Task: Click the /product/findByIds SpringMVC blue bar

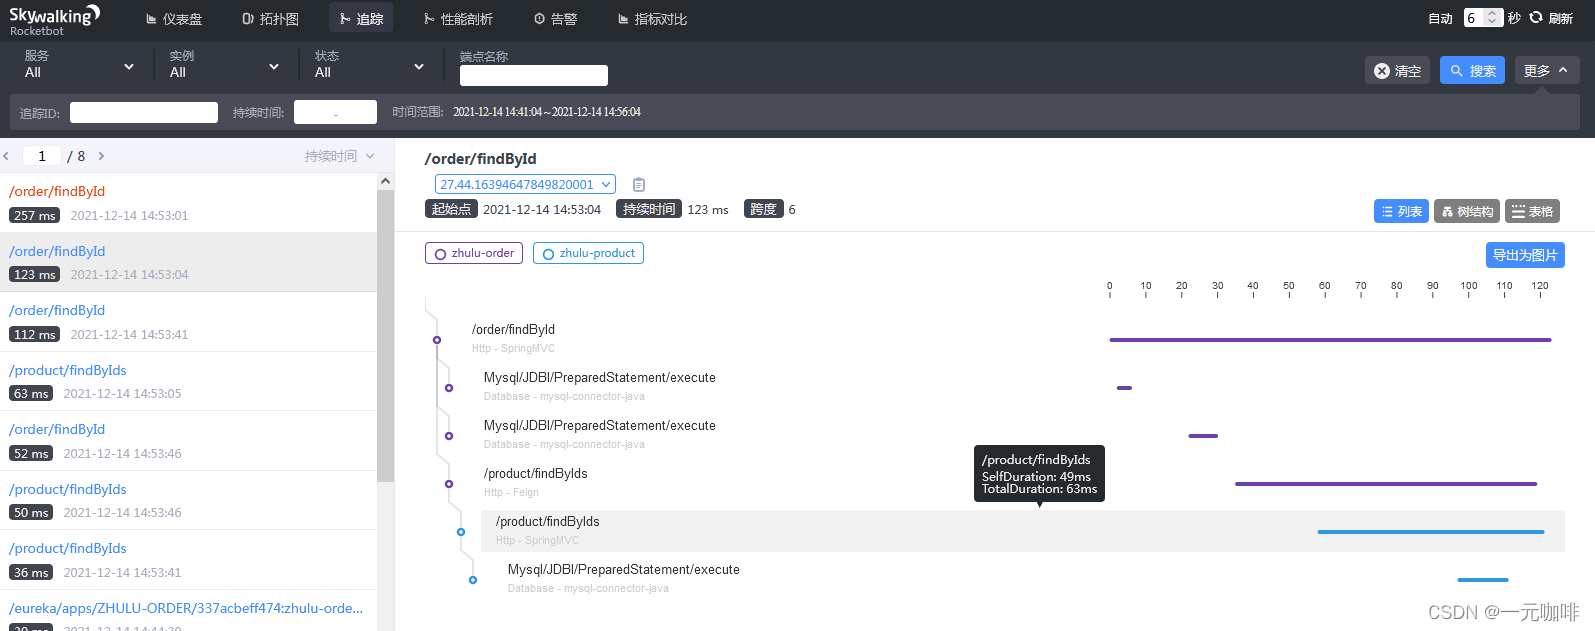Action: tap(1431, 532)
